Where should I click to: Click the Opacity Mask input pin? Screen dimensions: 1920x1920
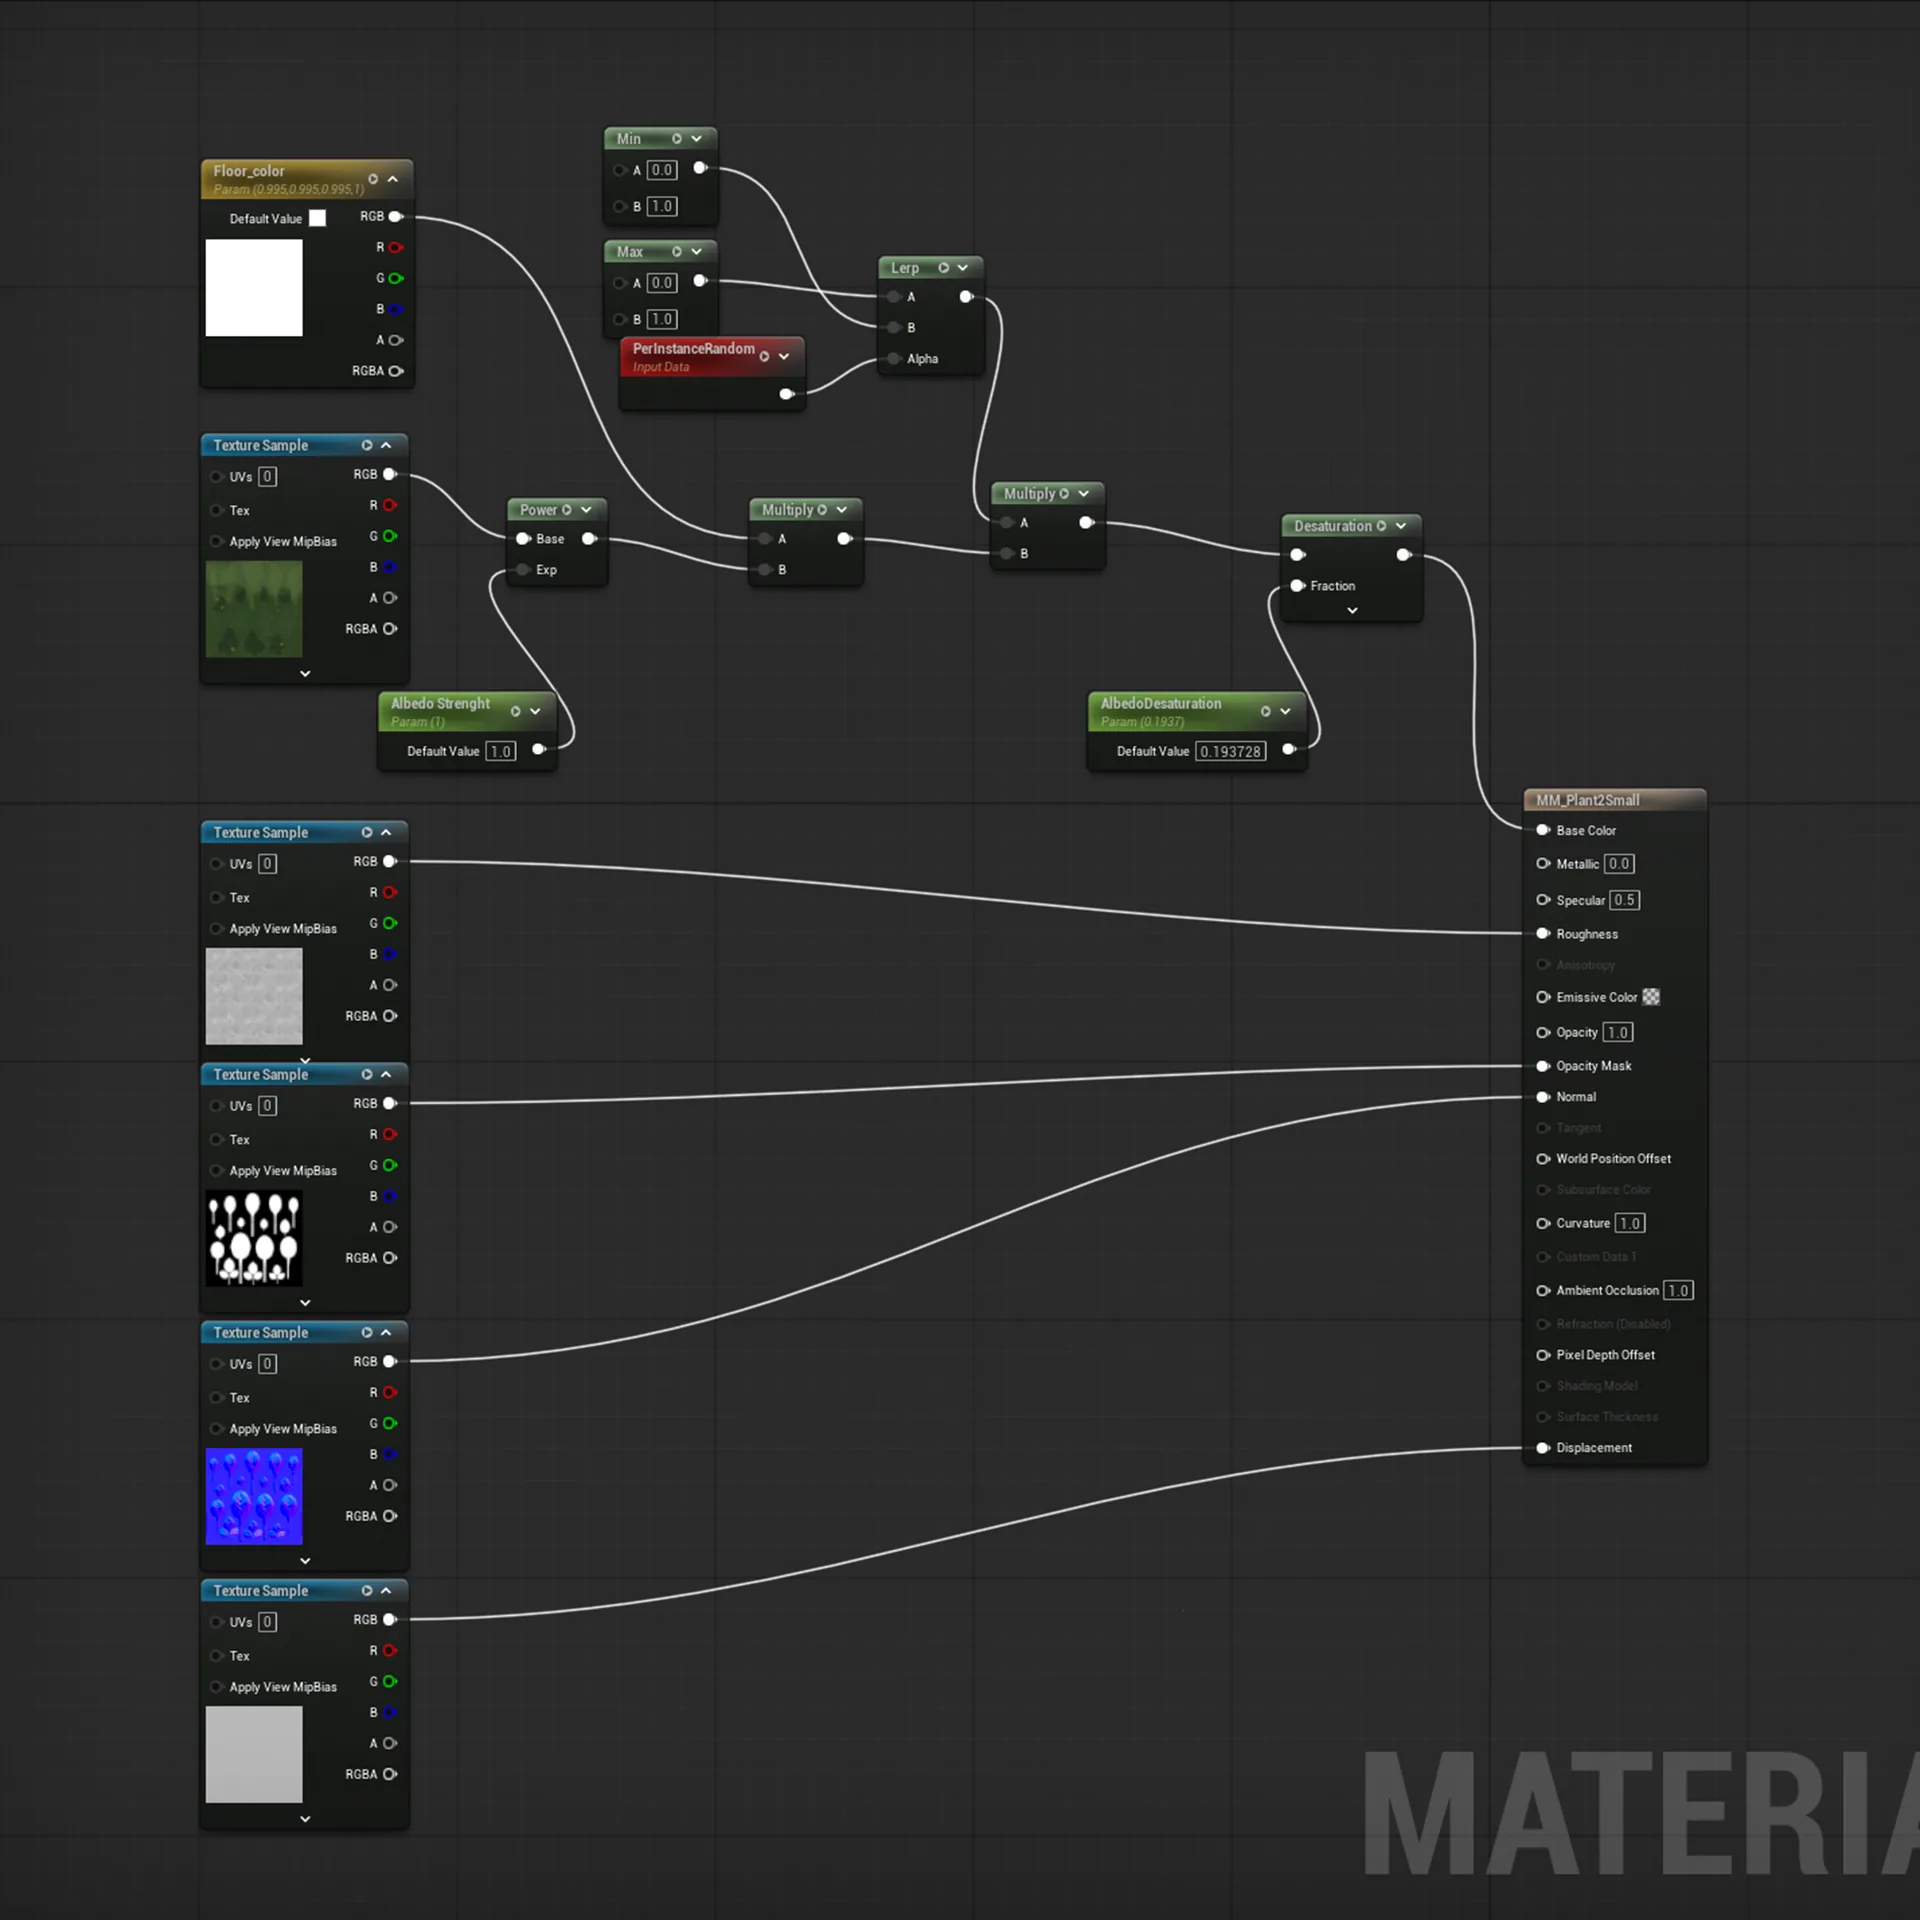pyautogui.click(x=1543, y=1066)
